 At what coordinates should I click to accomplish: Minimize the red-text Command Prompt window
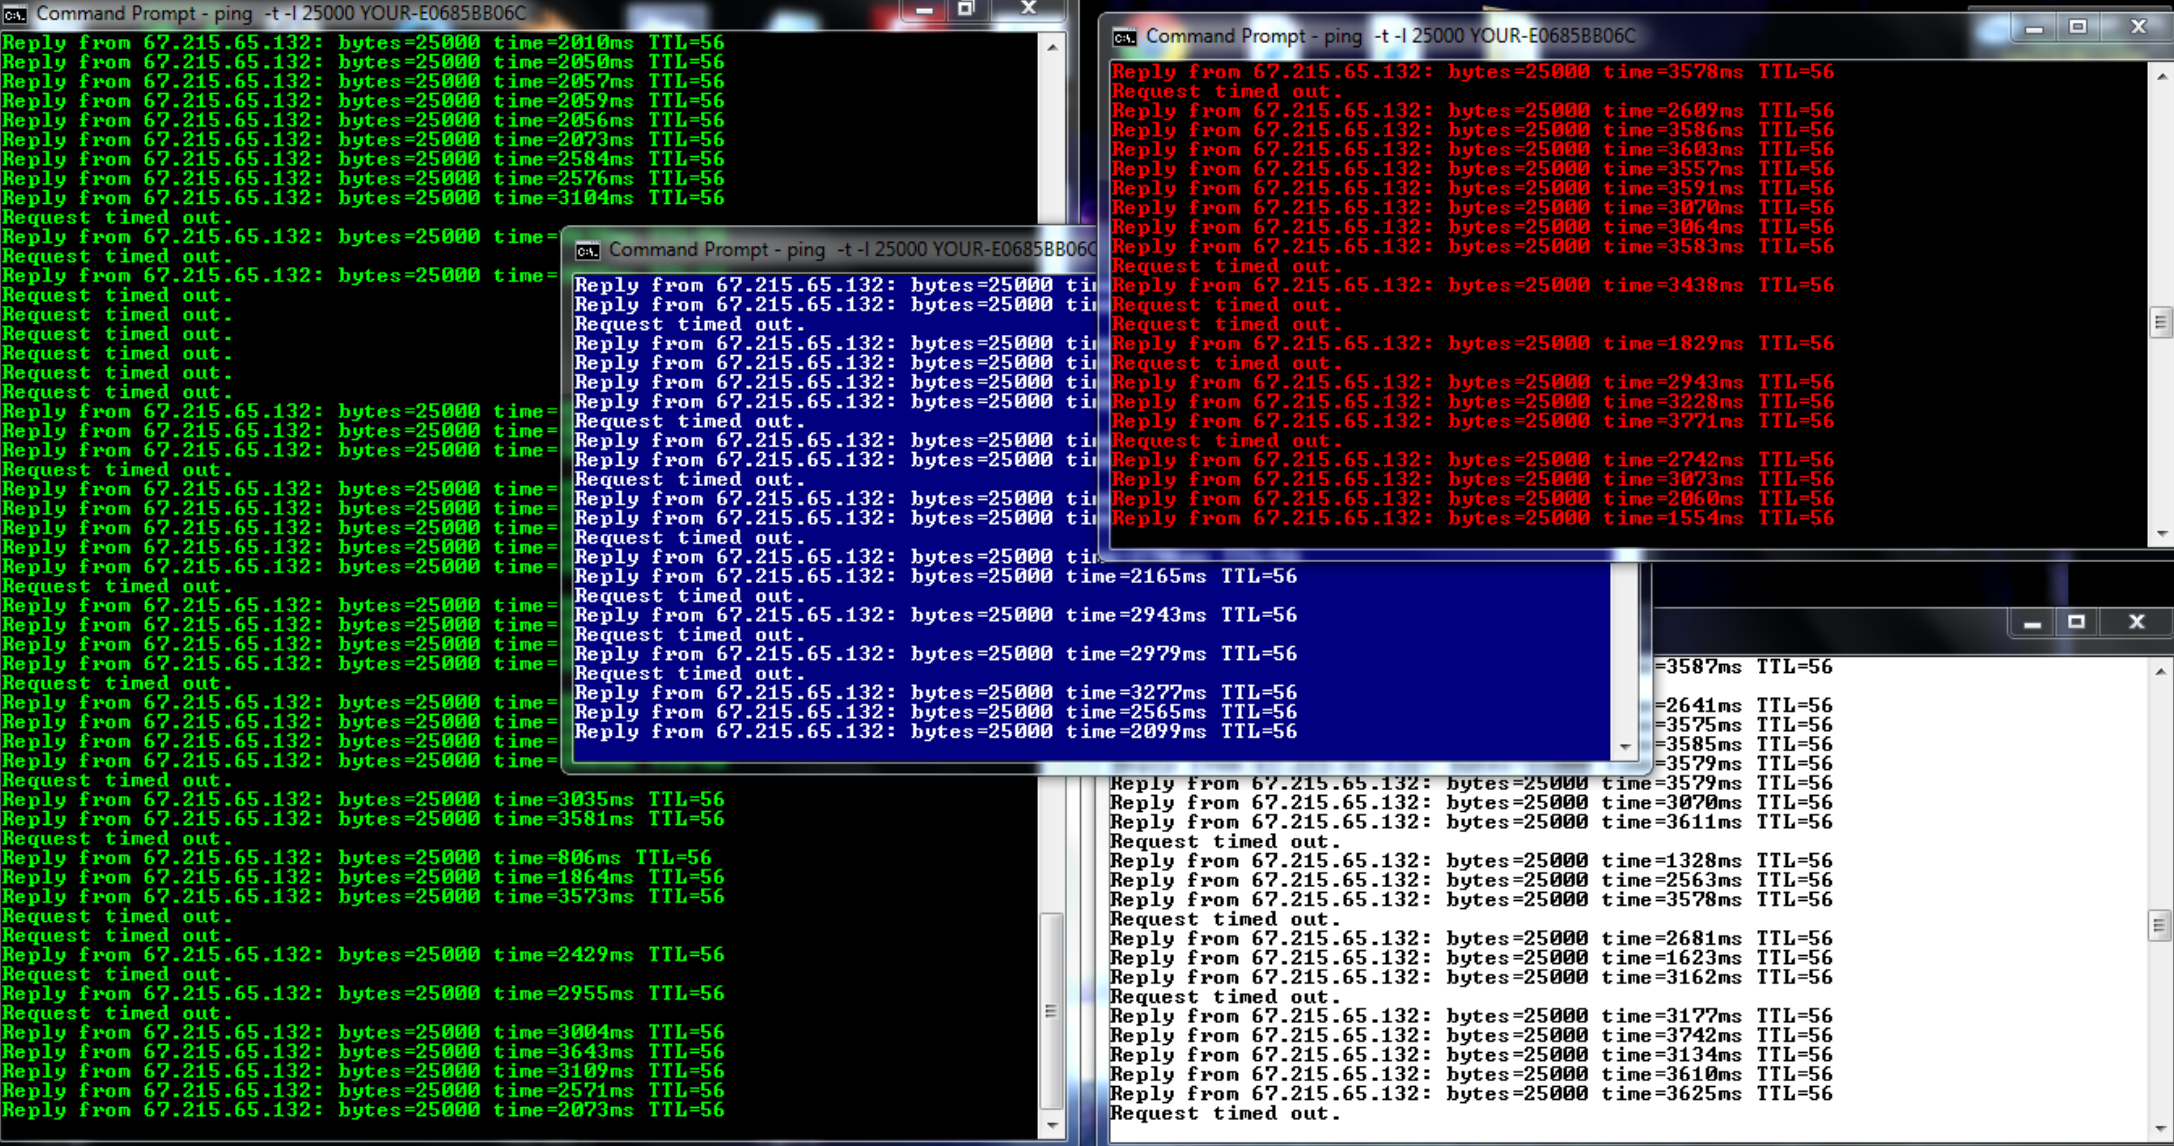[x=2033, y=29]
